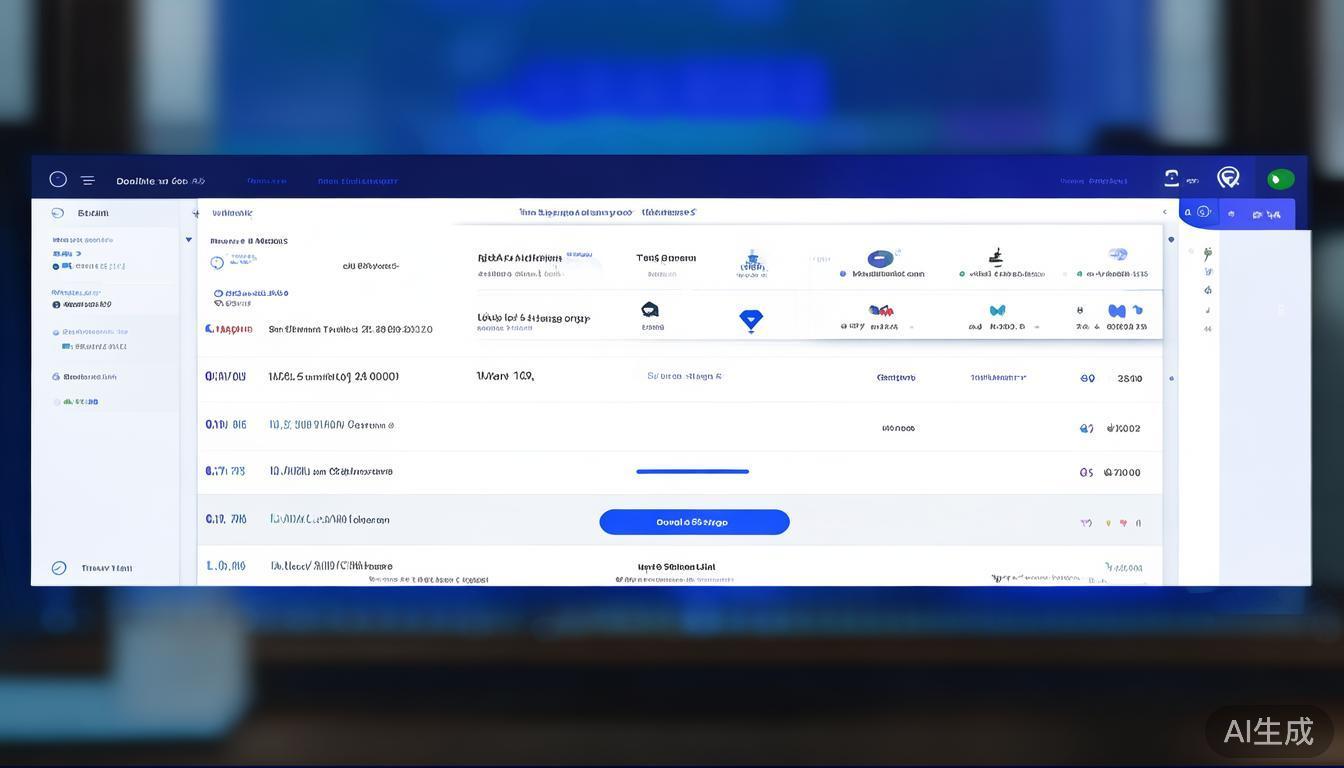
Task: Click the clock icon next to the search icon
Action: pyautogui.click(x=1203, y=211)
